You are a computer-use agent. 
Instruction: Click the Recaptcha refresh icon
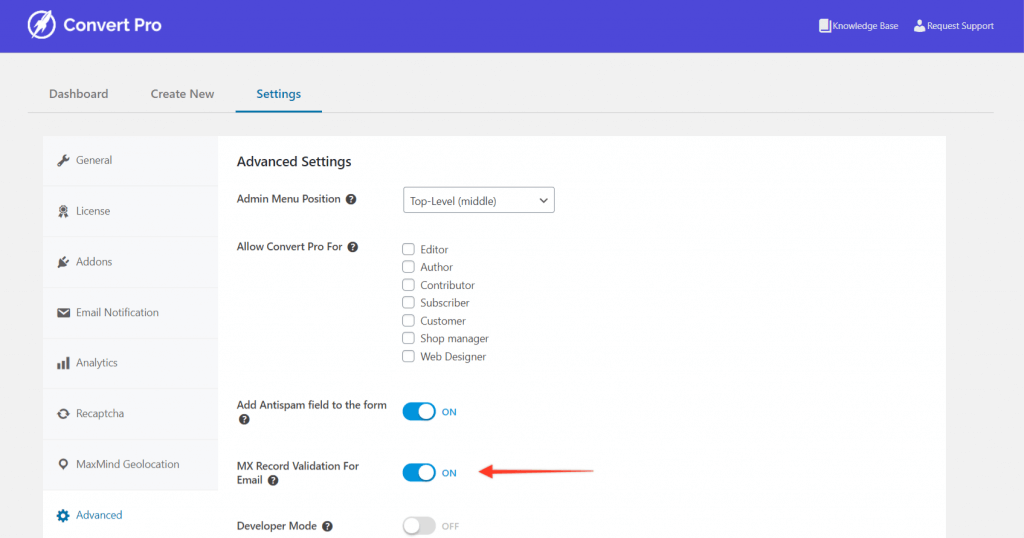63,414
